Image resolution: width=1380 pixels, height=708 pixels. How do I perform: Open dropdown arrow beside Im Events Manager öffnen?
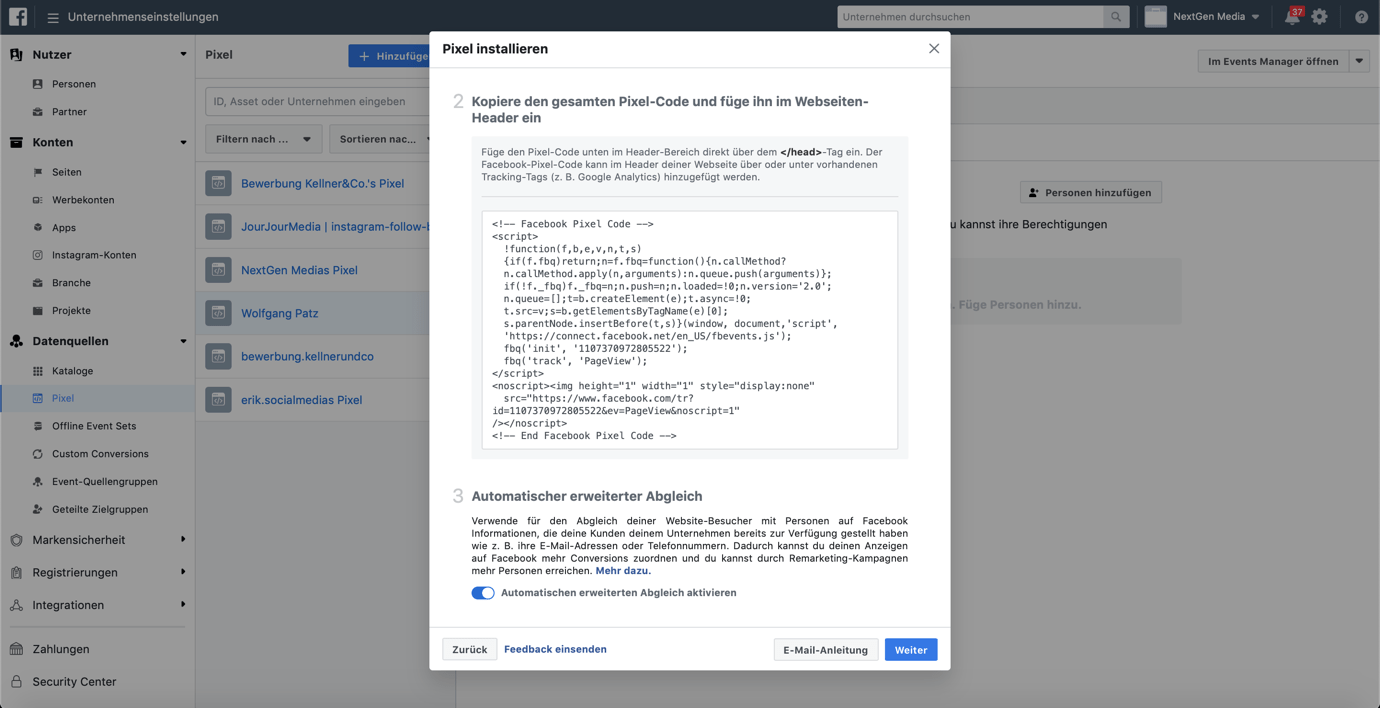pyautogui.click(x=1360, y=61)
